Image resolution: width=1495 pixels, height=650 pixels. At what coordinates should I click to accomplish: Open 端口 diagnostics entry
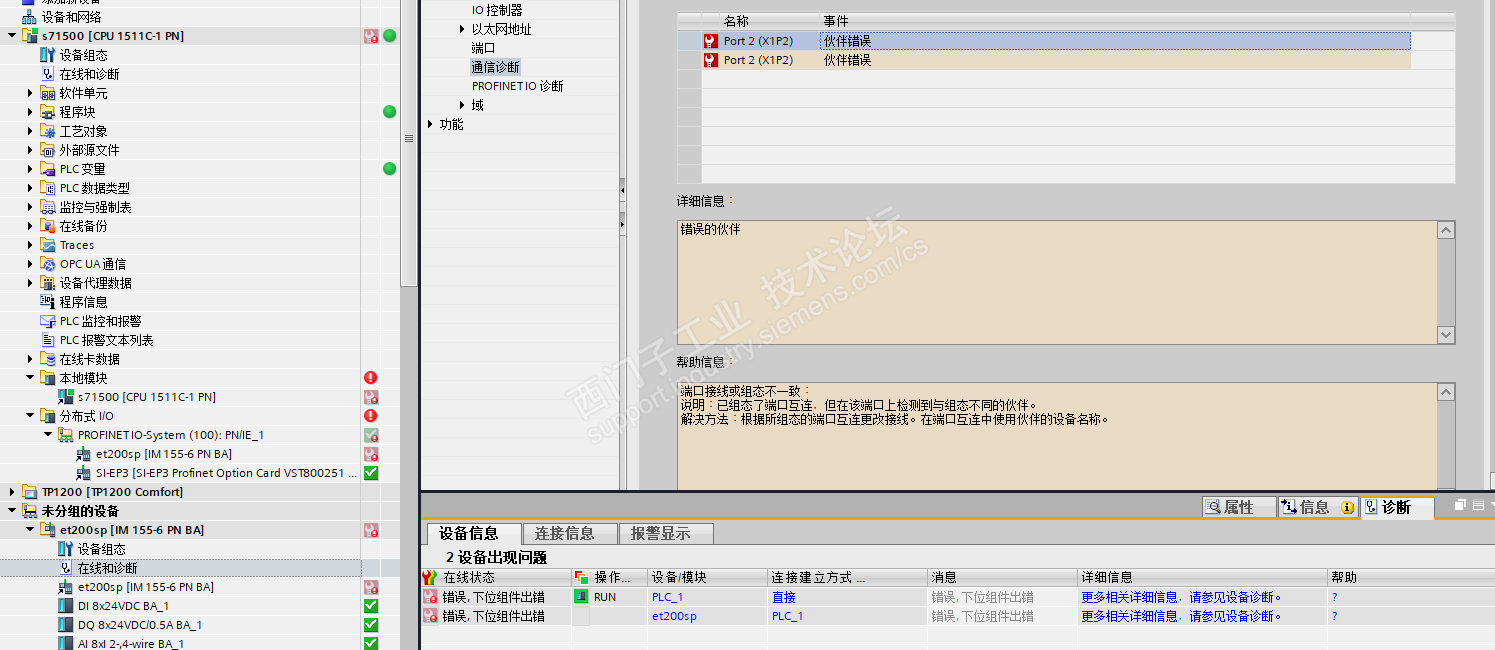(483, 48)
